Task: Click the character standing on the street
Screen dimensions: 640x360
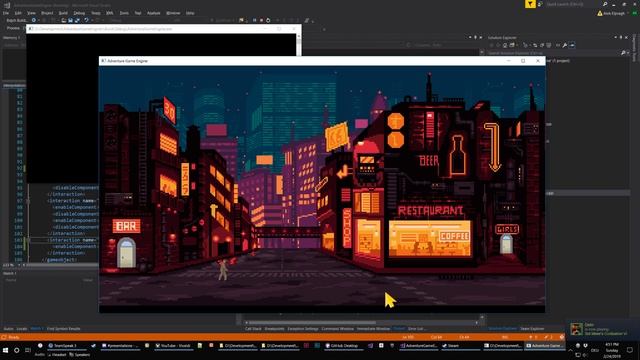Action: [223, 270]
